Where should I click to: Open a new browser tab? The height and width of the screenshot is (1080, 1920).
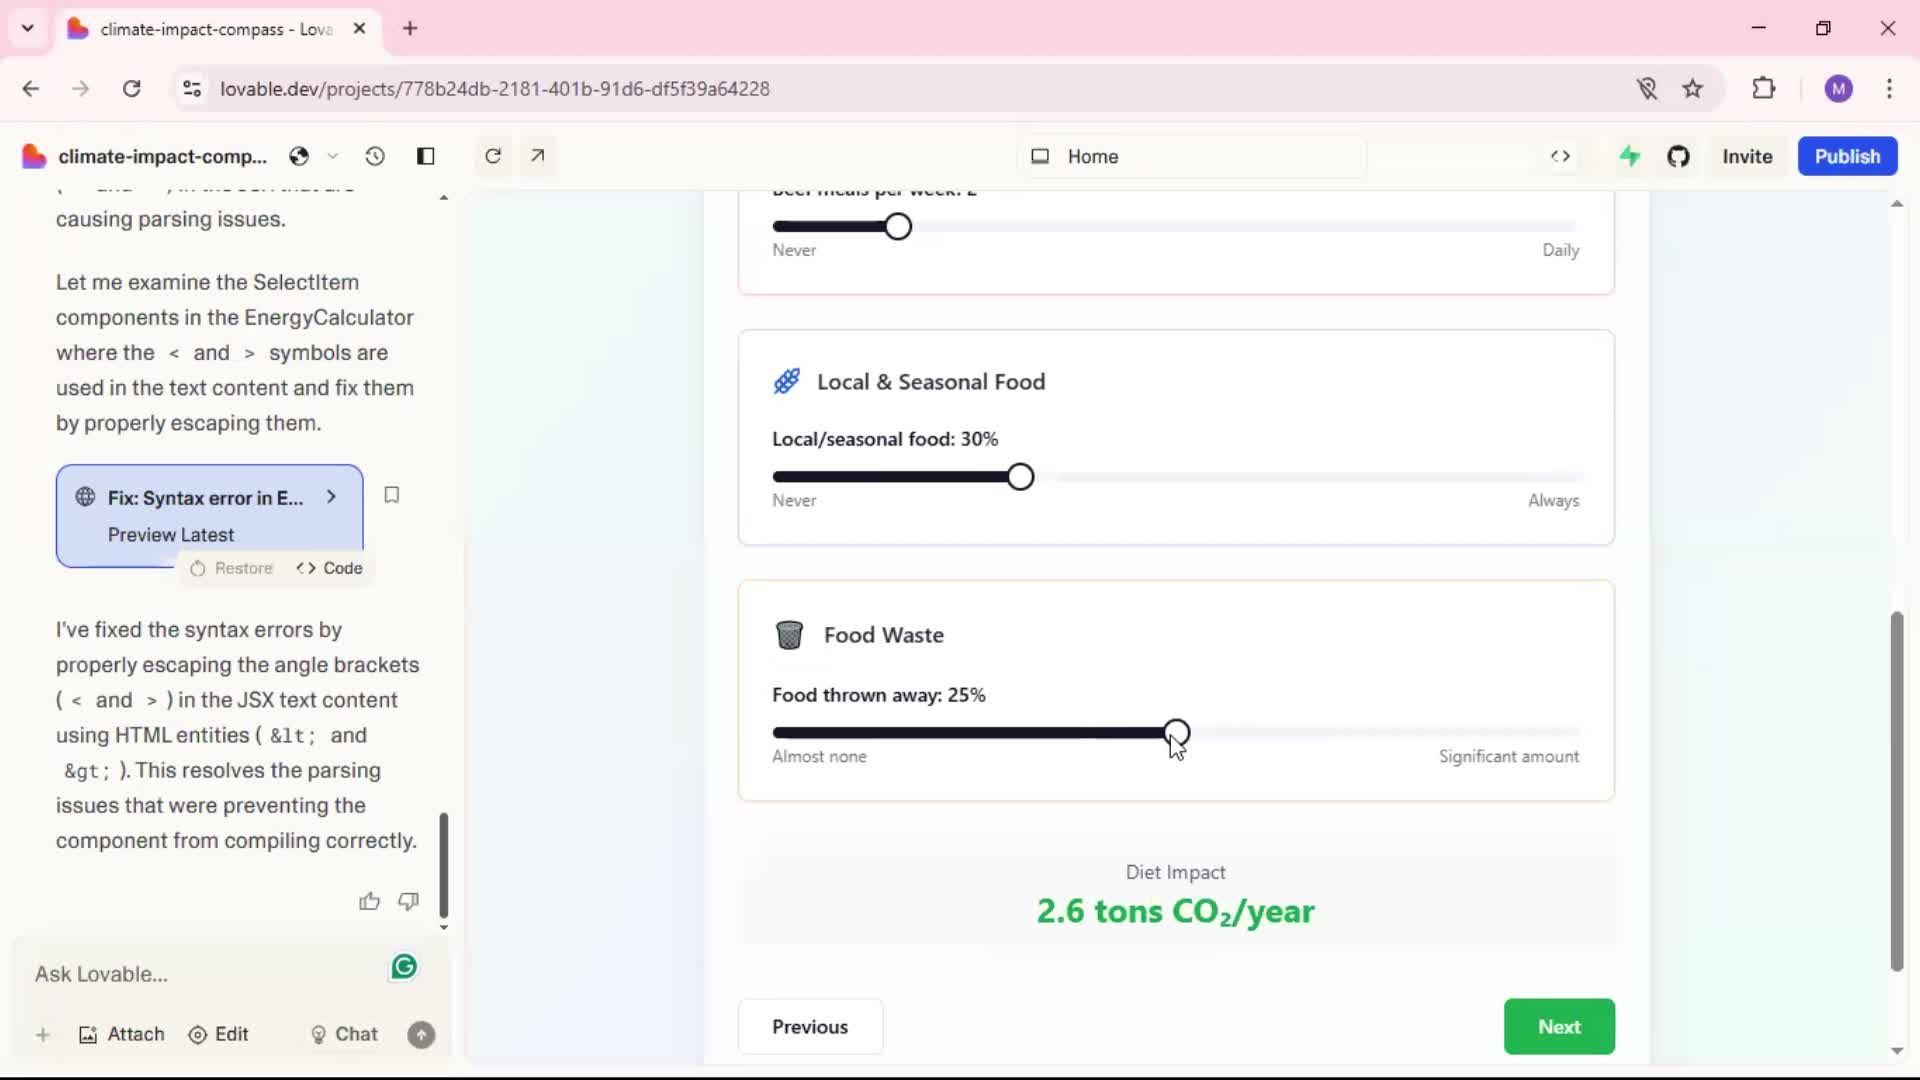pos(410,28)
